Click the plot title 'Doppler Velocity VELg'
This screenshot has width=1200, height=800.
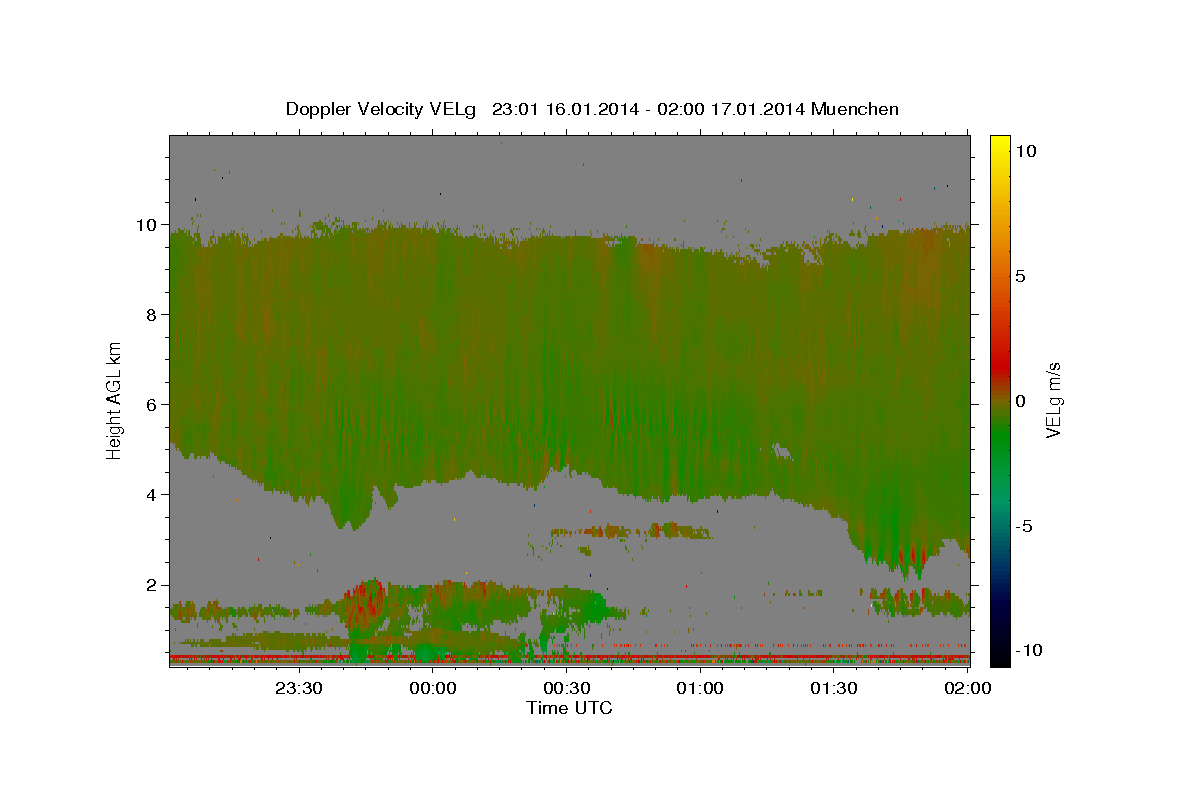tap(382, 109)
